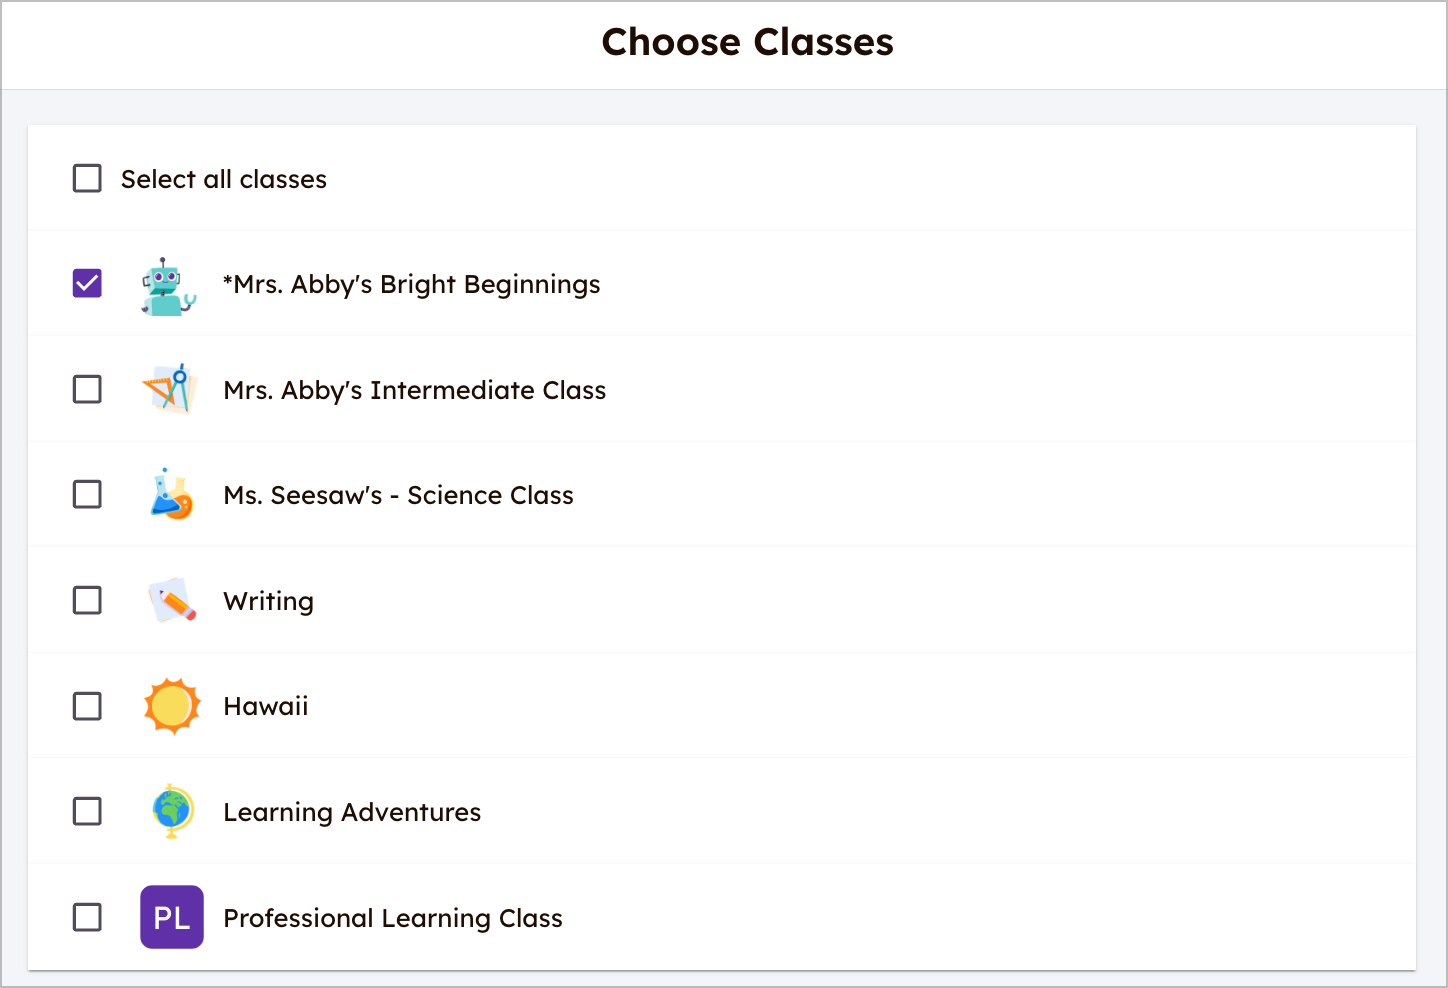The width and height of the screenshot is (1448, 988).
Task: Click the pencil icon for Writing
Action: coord(171,600)
